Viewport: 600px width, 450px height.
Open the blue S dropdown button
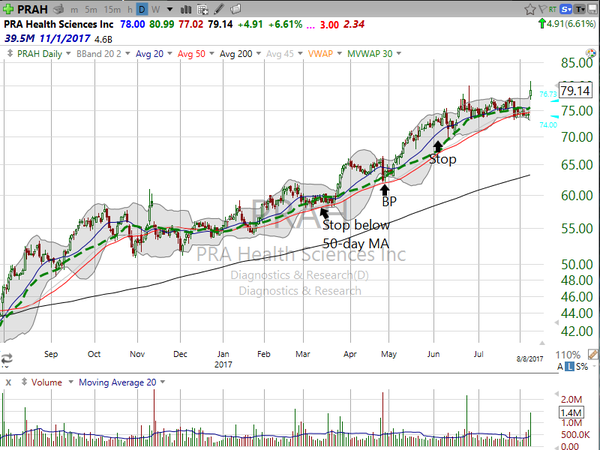[566, 9]
